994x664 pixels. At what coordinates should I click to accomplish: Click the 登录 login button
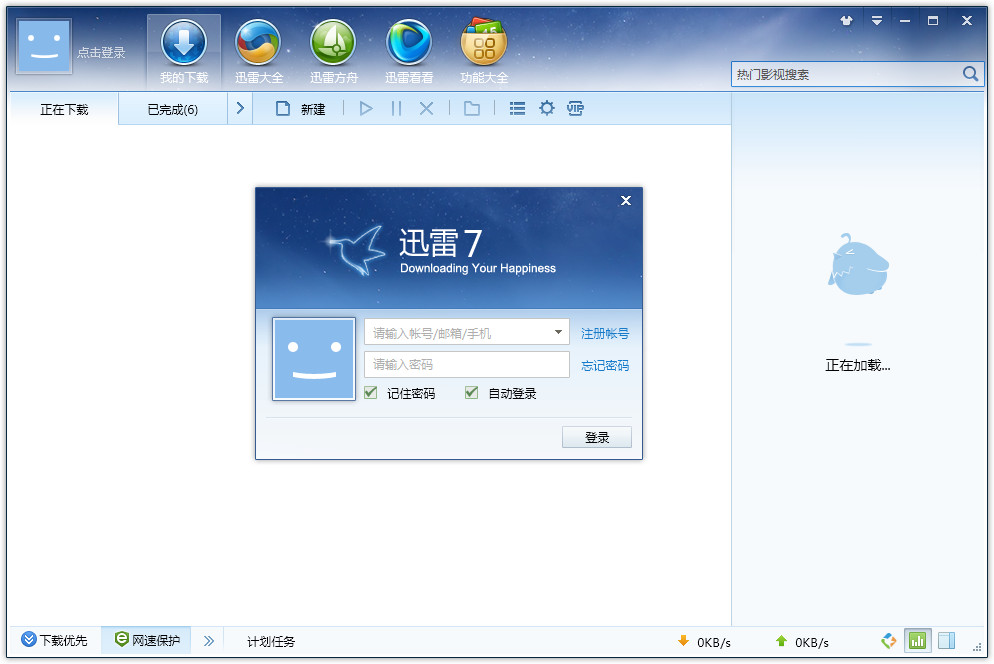tap(597, 437)
